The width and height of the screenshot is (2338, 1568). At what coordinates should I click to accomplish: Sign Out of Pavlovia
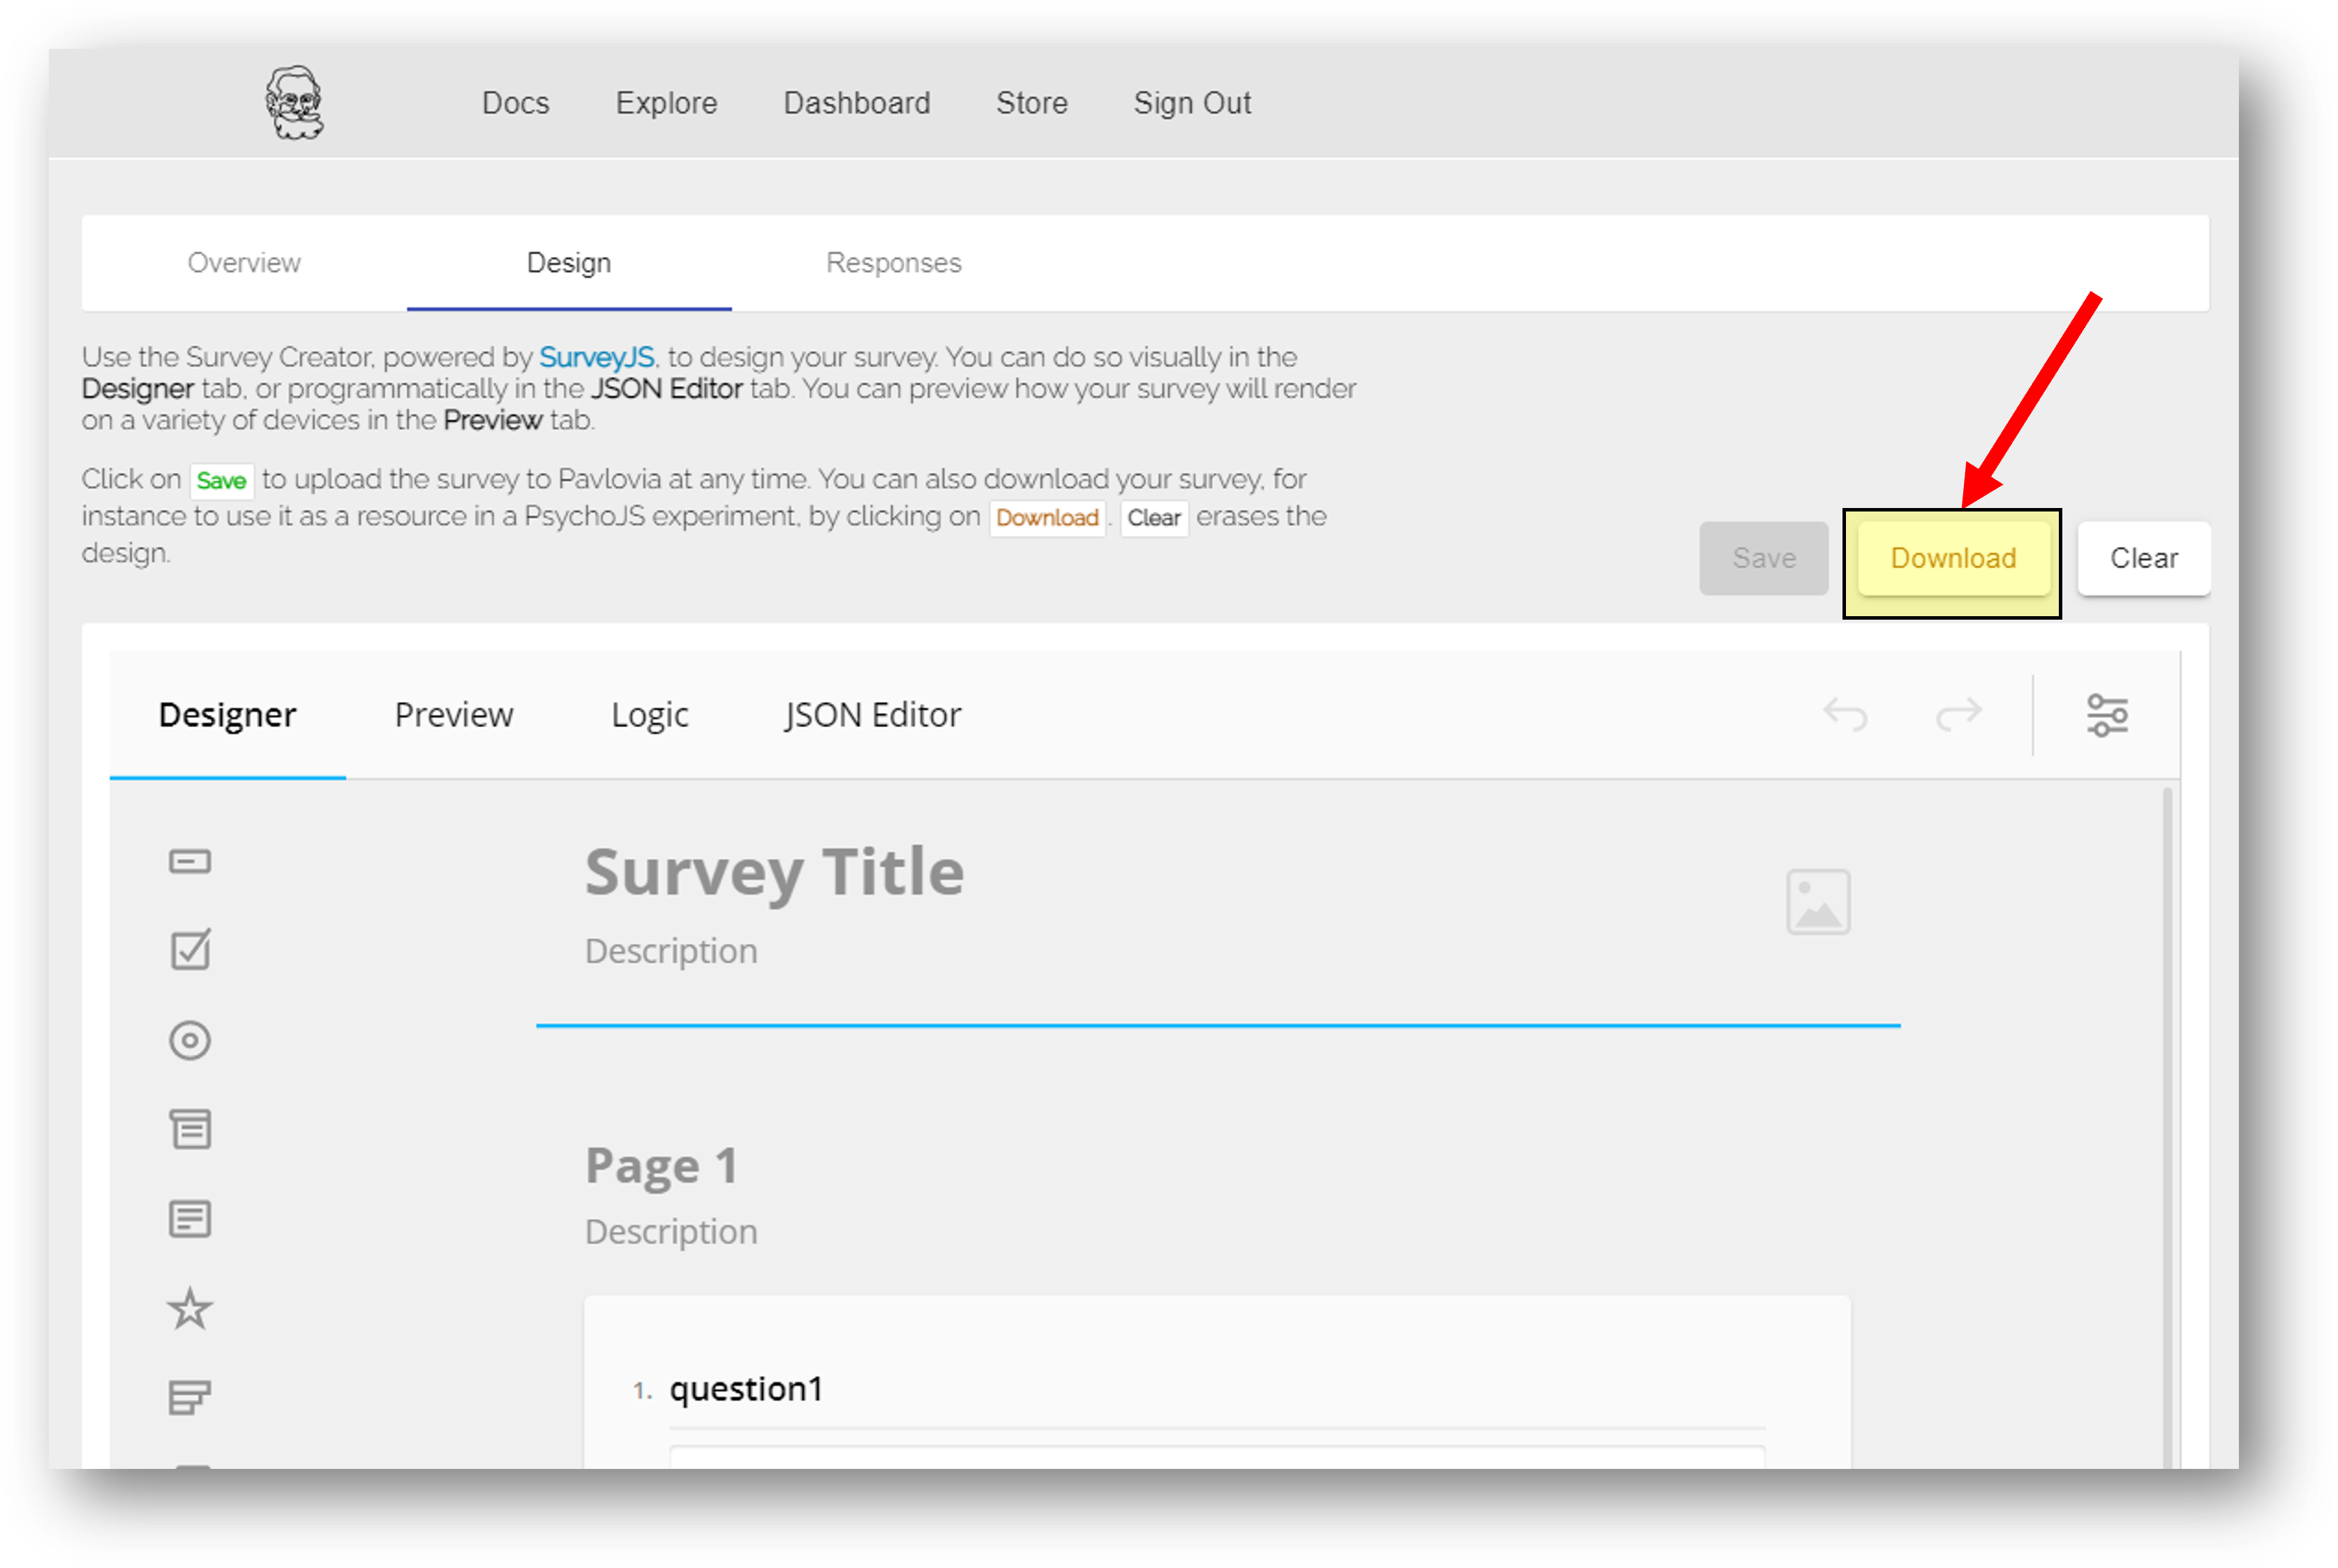point(1192,103)
